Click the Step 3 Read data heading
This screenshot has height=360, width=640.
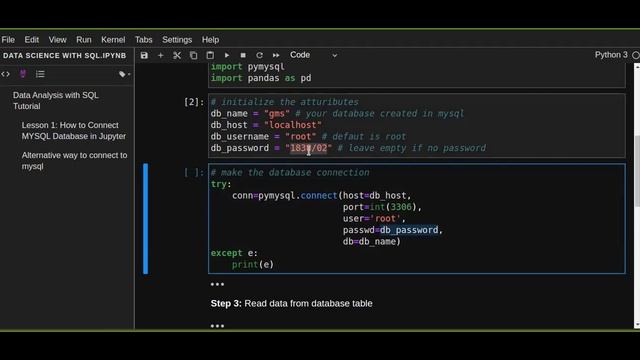tap(291, 303)
